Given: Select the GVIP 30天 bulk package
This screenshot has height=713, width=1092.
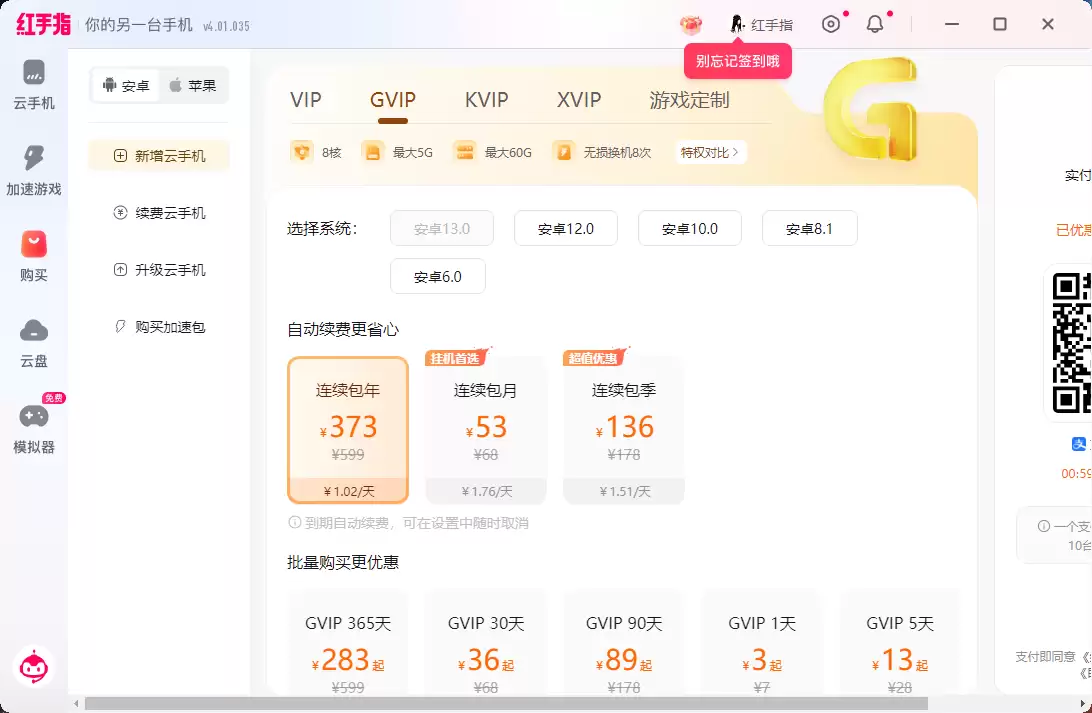Looking at the screenshot, I should 485,642.
